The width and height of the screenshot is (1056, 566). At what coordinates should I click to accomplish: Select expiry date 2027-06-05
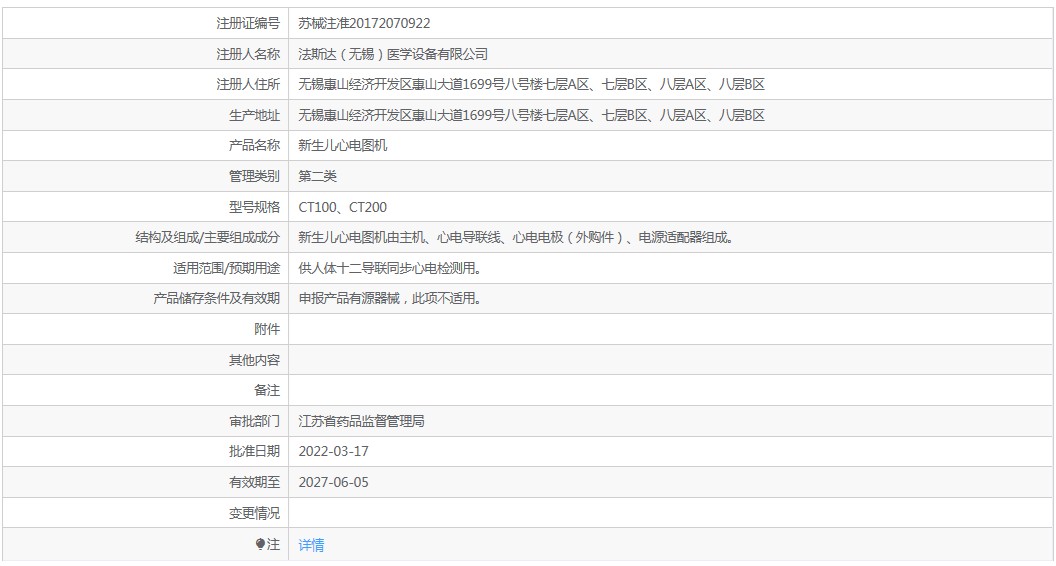334,482
